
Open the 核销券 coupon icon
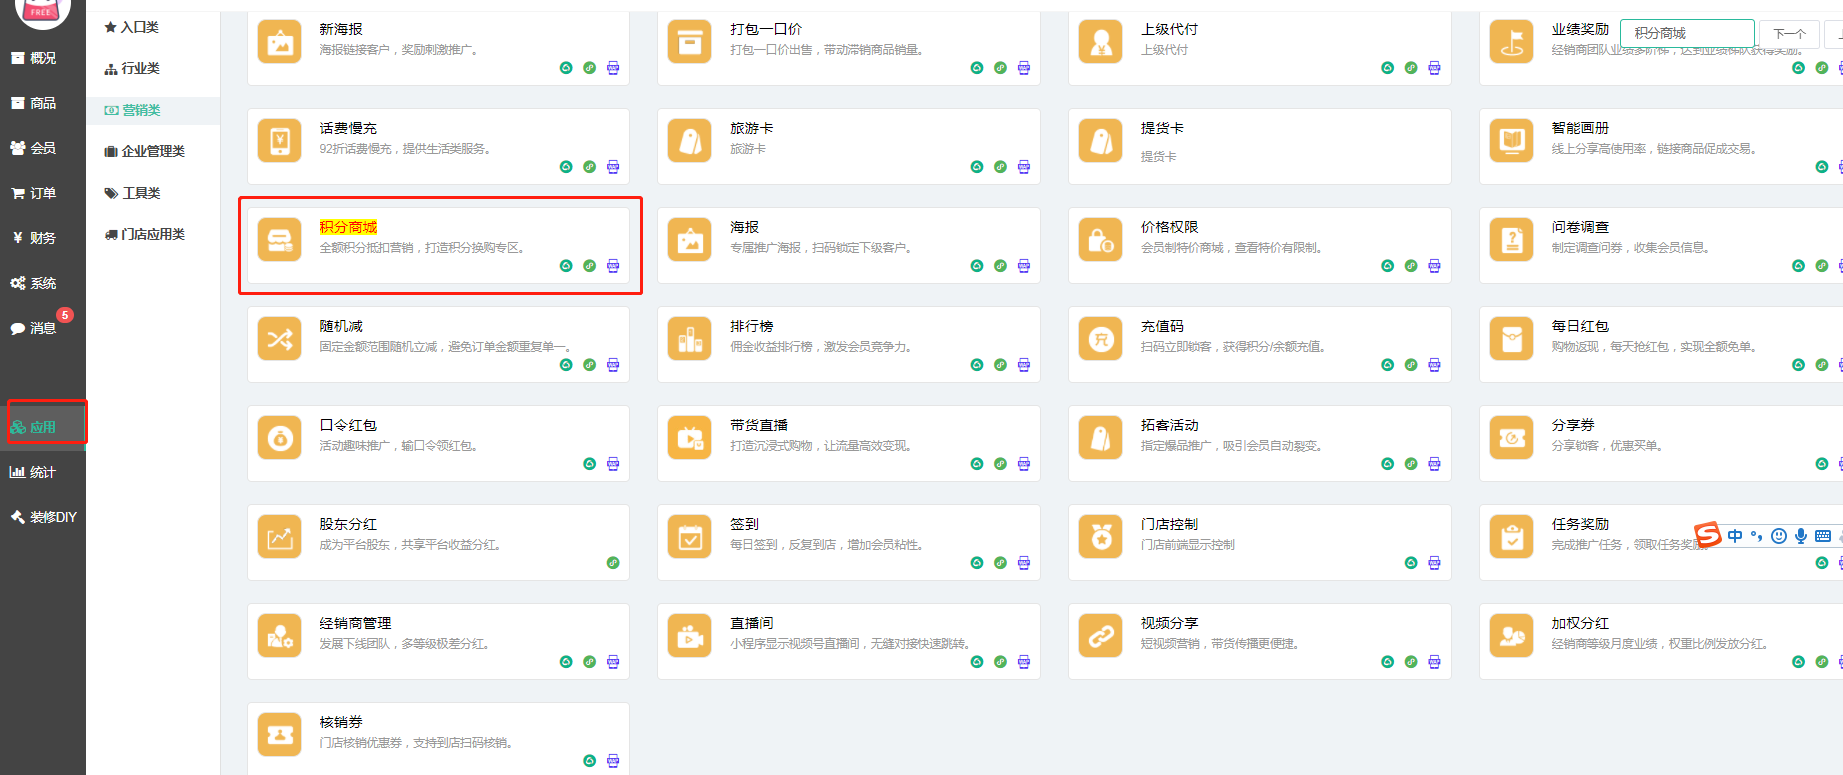pyautogui.click(x=279, y=735)
